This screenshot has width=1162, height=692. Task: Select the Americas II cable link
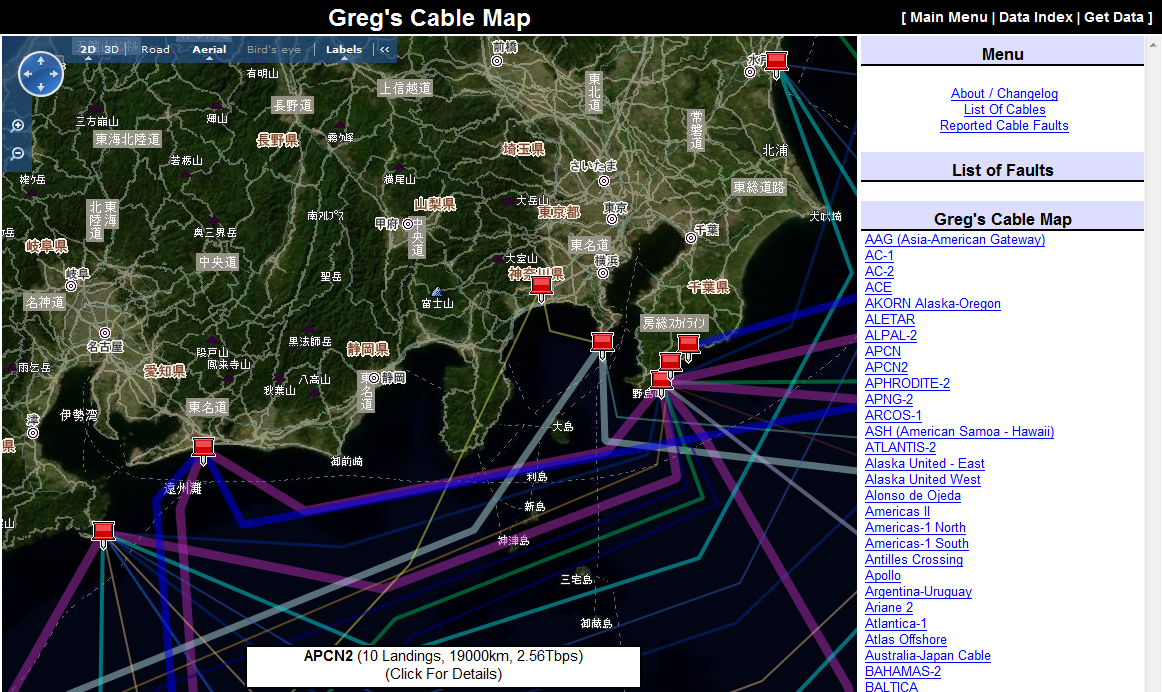pyautogui.click(x=897, y=511)
